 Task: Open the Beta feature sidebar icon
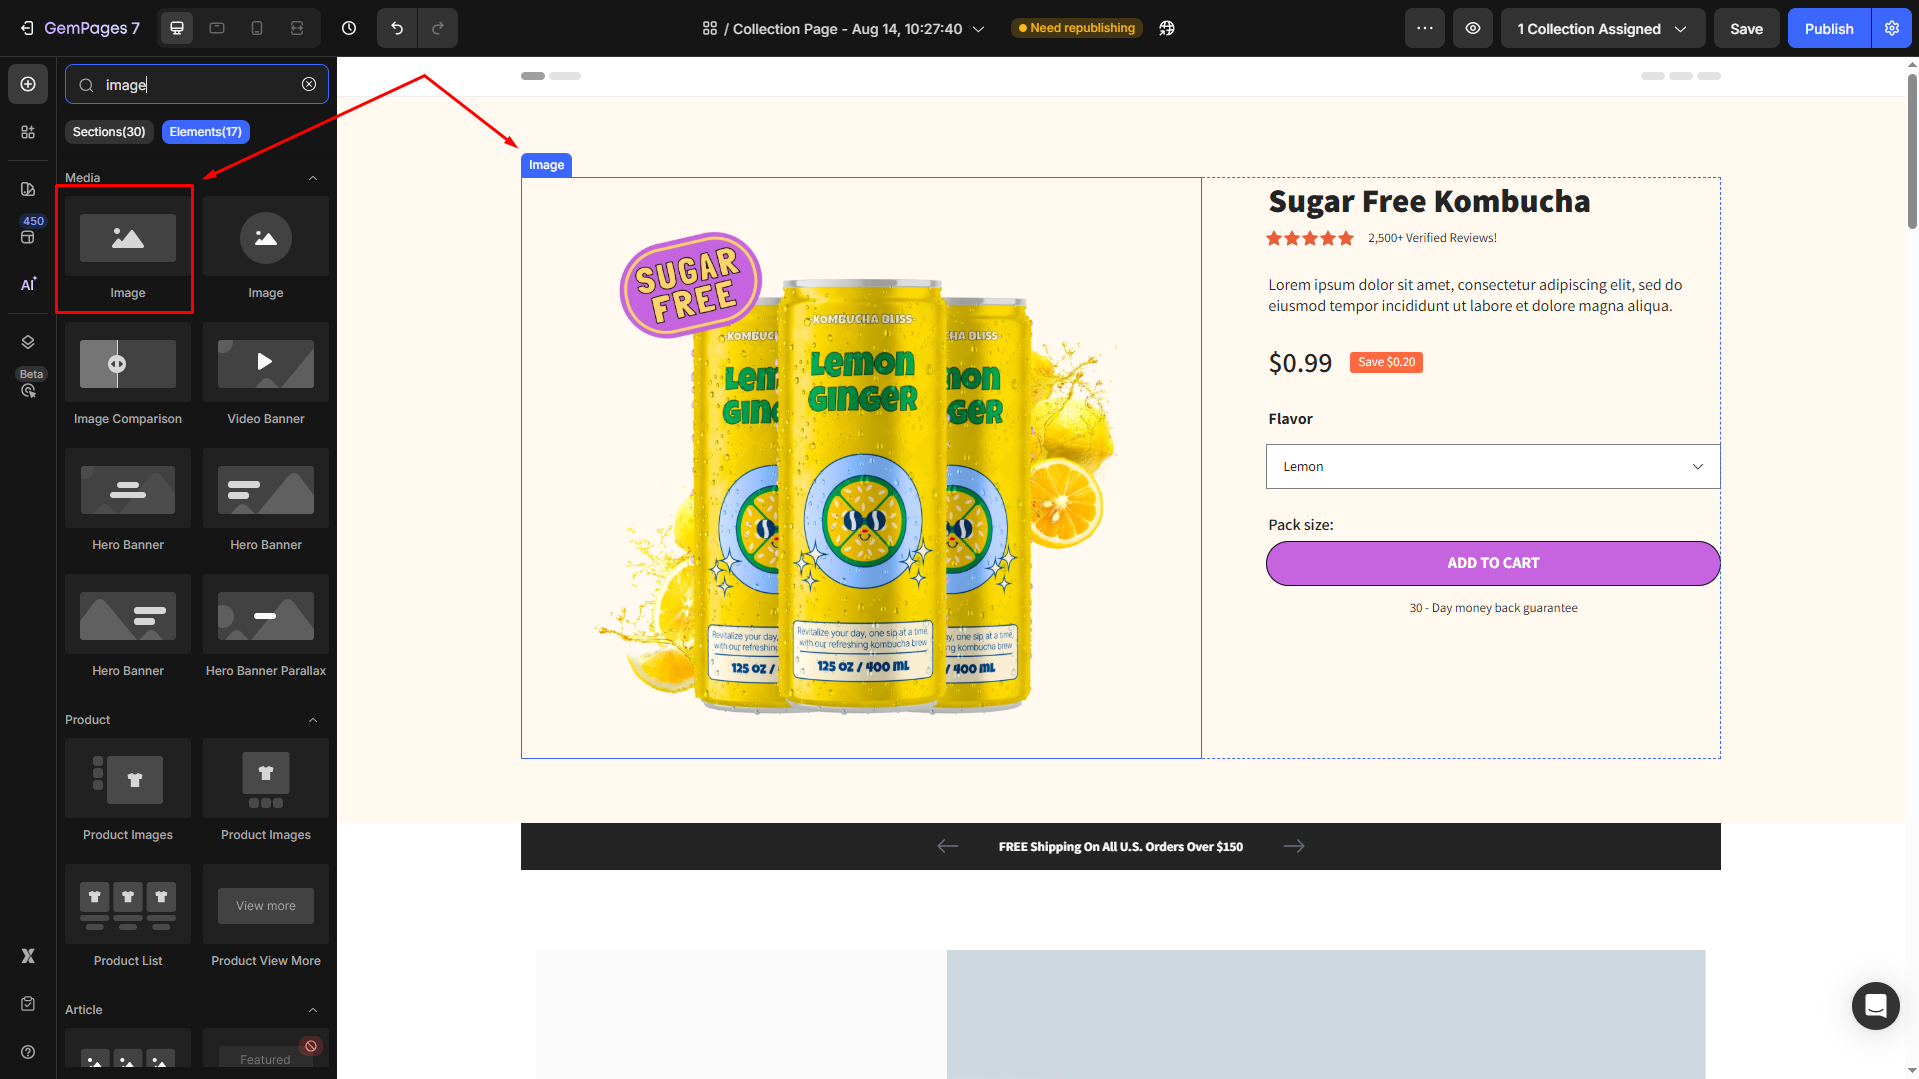pos(28,389)
